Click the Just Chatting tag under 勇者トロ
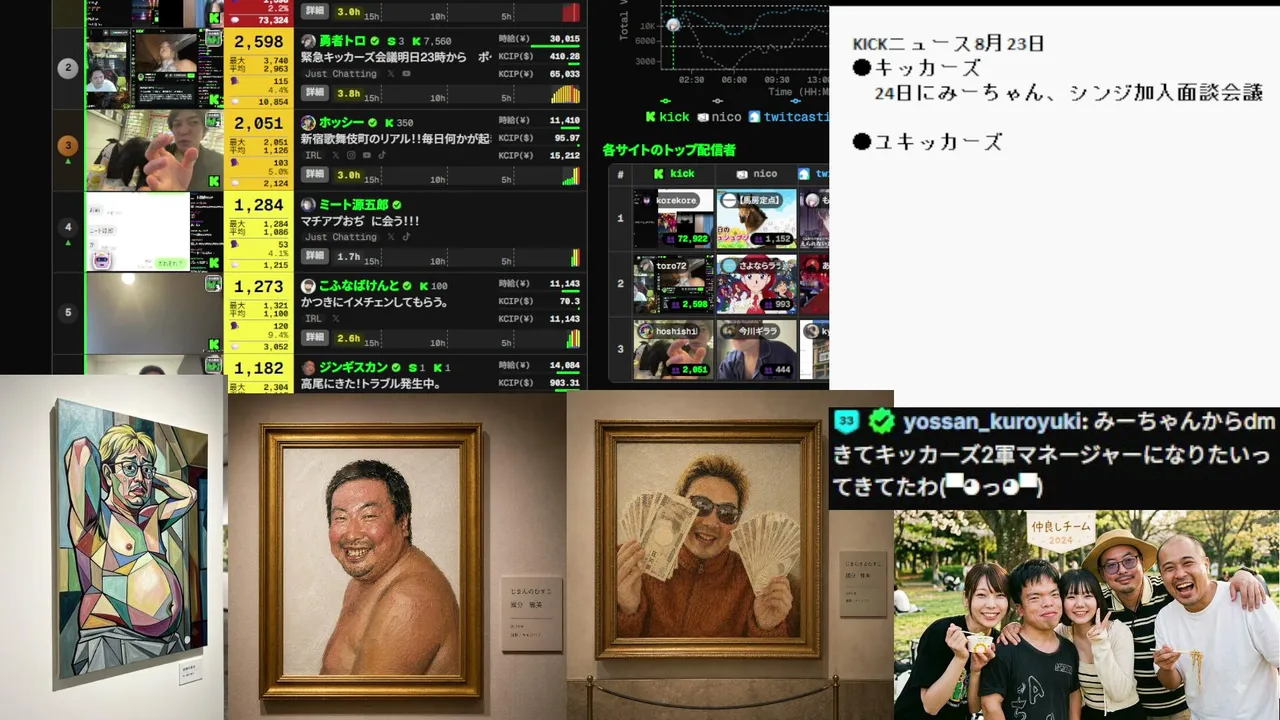This screenshot has height=720, width=1280. pyautogui.click(x=341, y=74)
